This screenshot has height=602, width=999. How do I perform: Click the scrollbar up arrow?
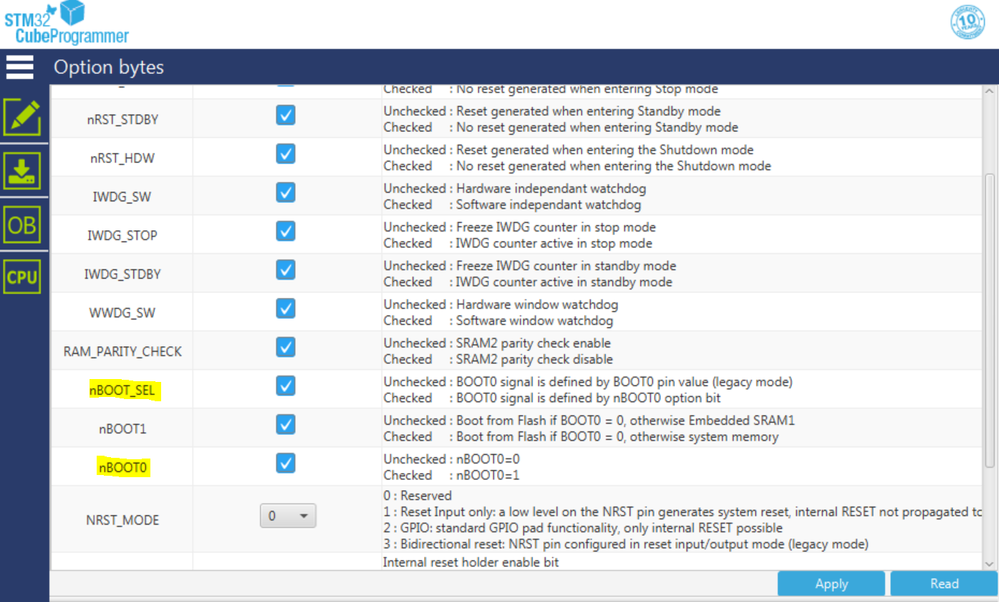(x=989, y=92)
